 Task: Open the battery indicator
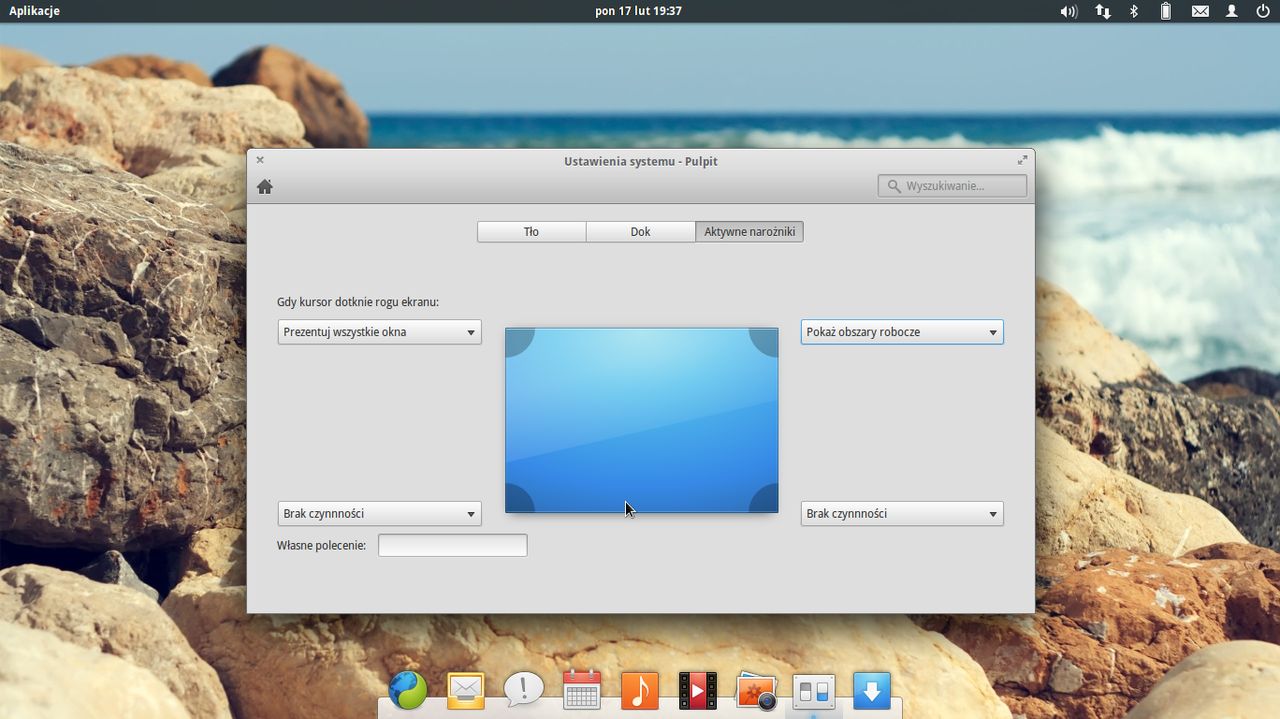pyautogui.click(x=1166, y=11)
